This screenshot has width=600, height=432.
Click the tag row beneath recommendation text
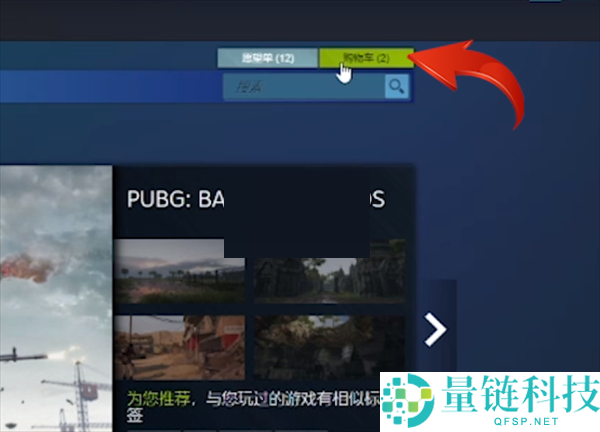point(250,426)
